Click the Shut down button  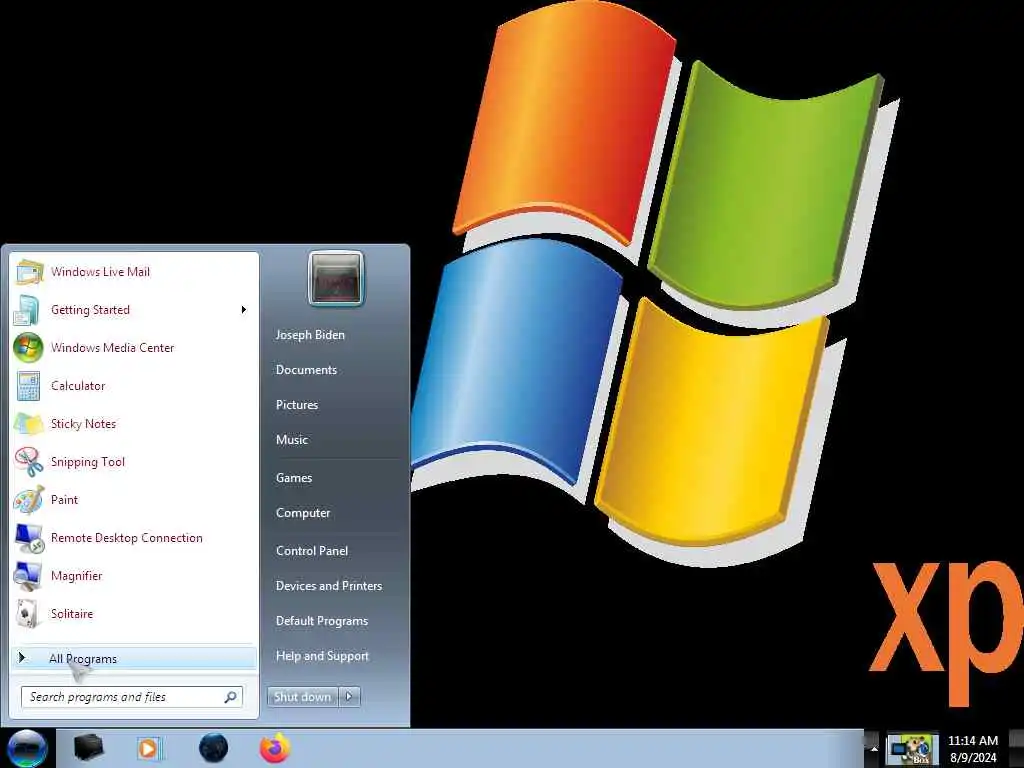303,697
